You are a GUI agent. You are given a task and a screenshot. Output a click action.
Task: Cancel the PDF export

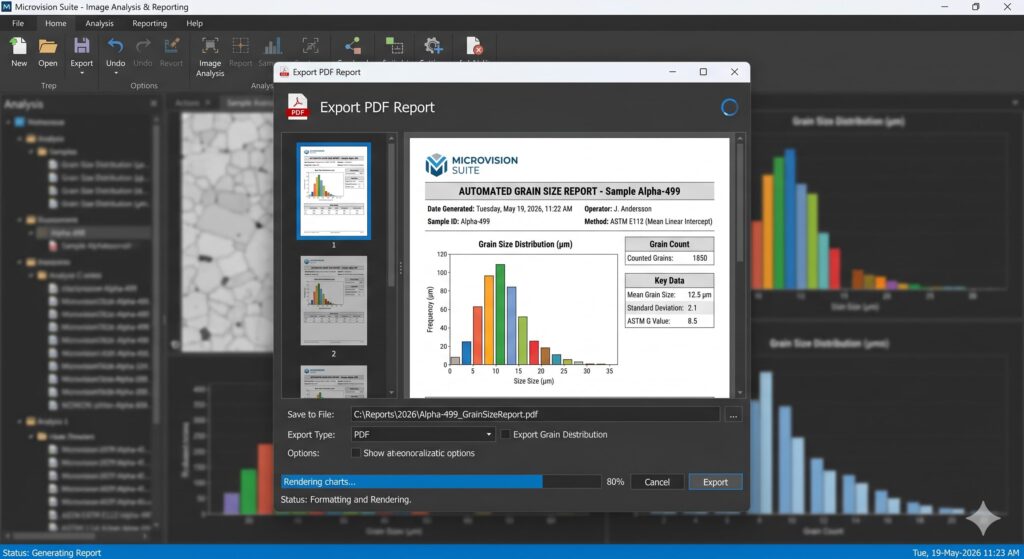pos(657,482)
